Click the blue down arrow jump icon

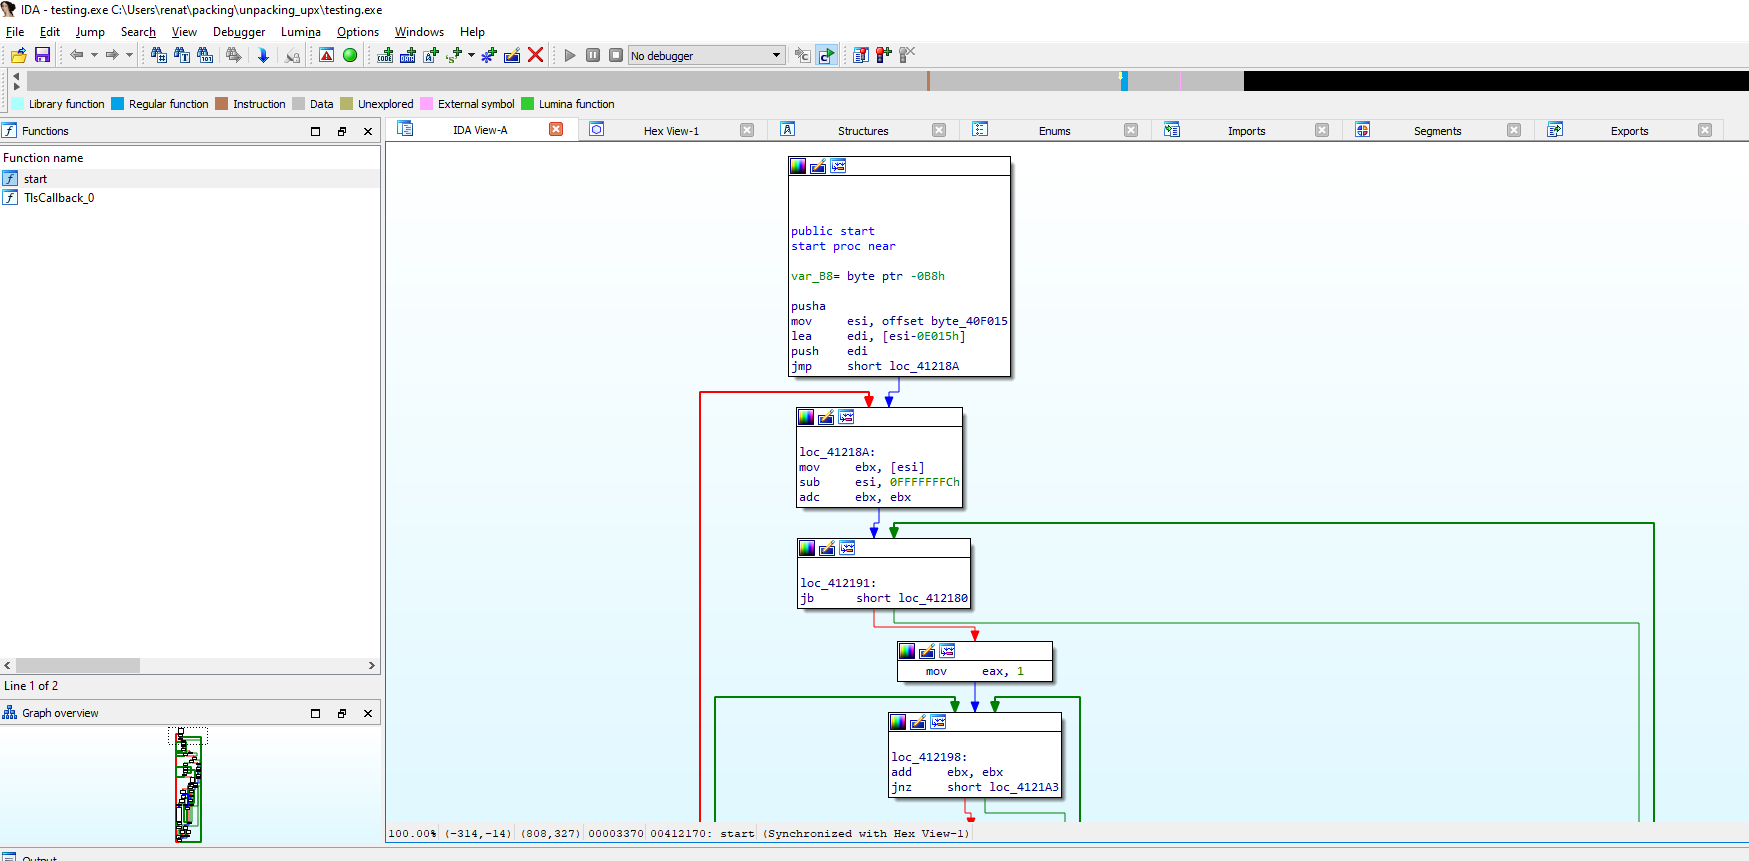[263, 55]
